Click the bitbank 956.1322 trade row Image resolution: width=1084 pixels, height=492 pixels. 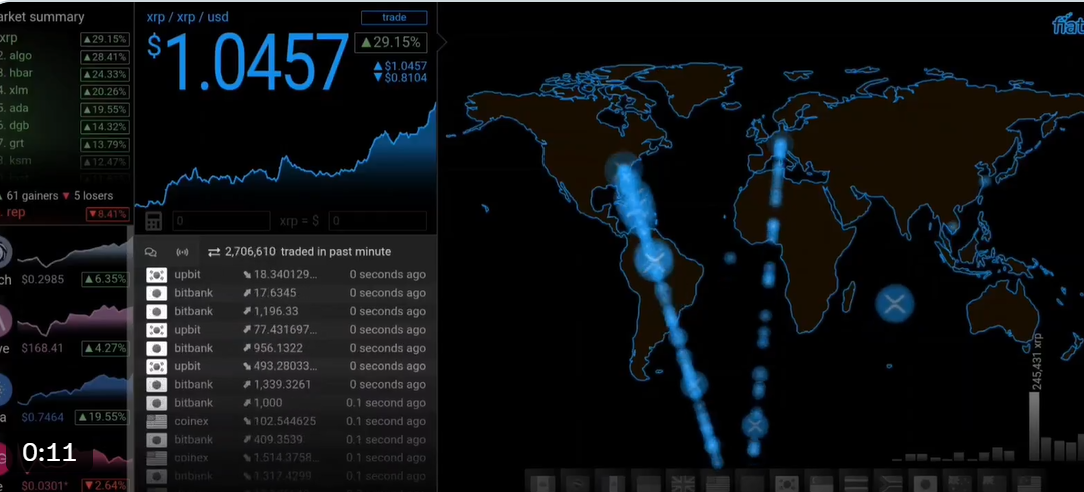(286, 348)
